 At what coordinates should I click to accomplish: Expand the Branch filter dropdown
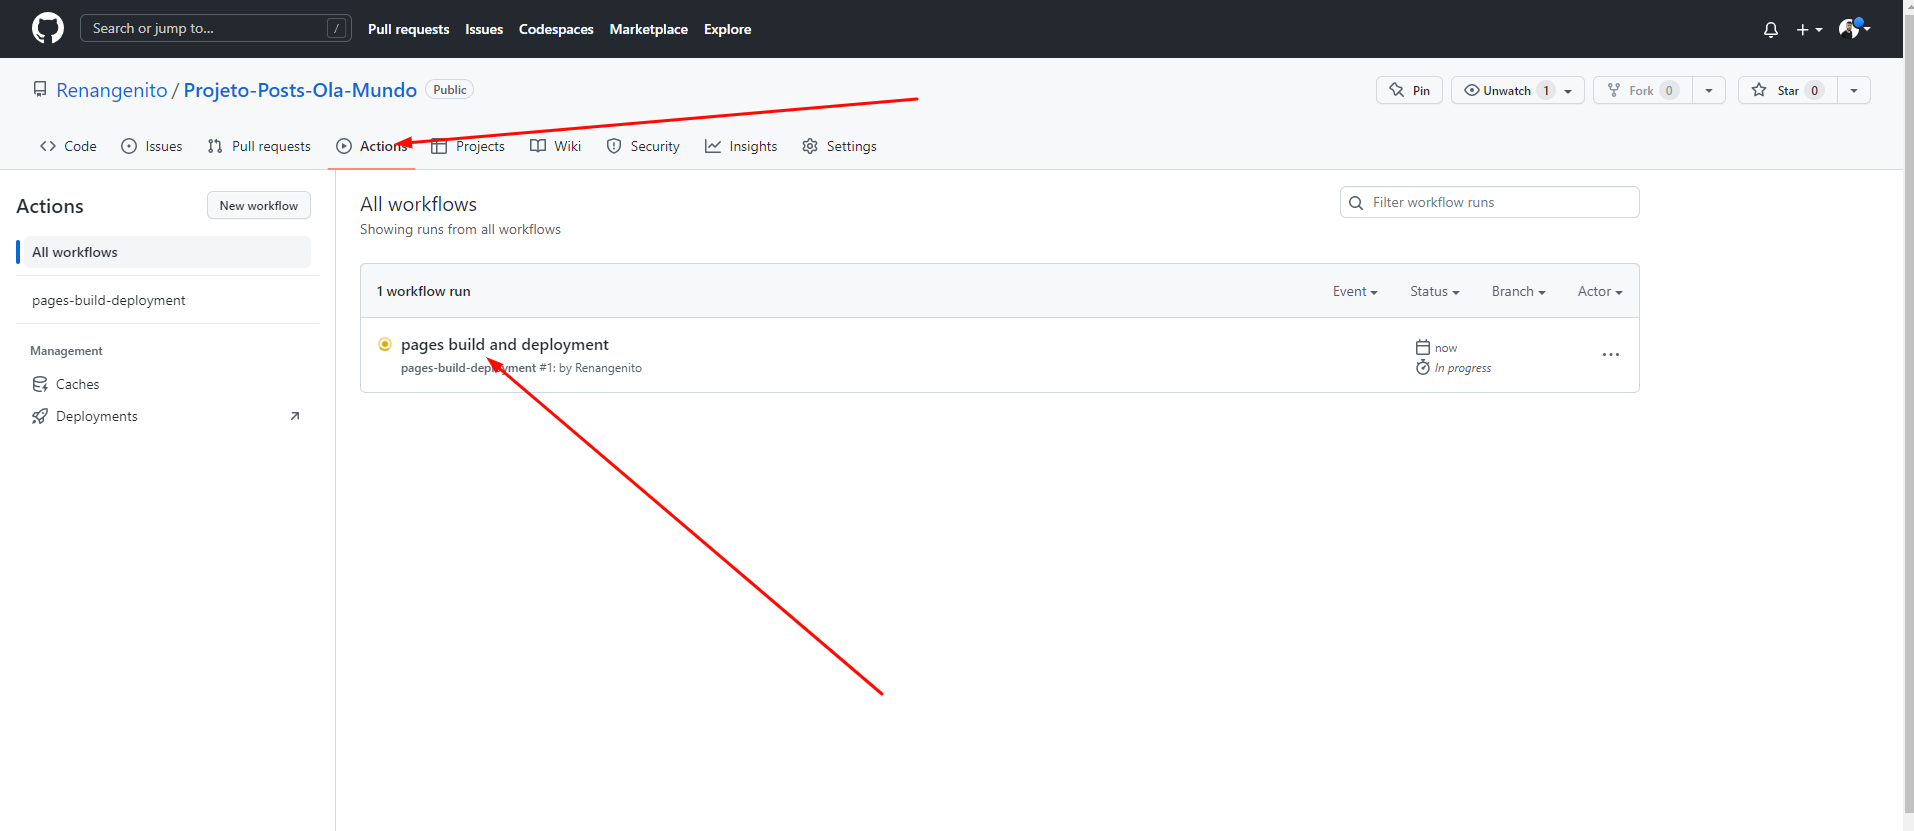tap(1518, 291)
